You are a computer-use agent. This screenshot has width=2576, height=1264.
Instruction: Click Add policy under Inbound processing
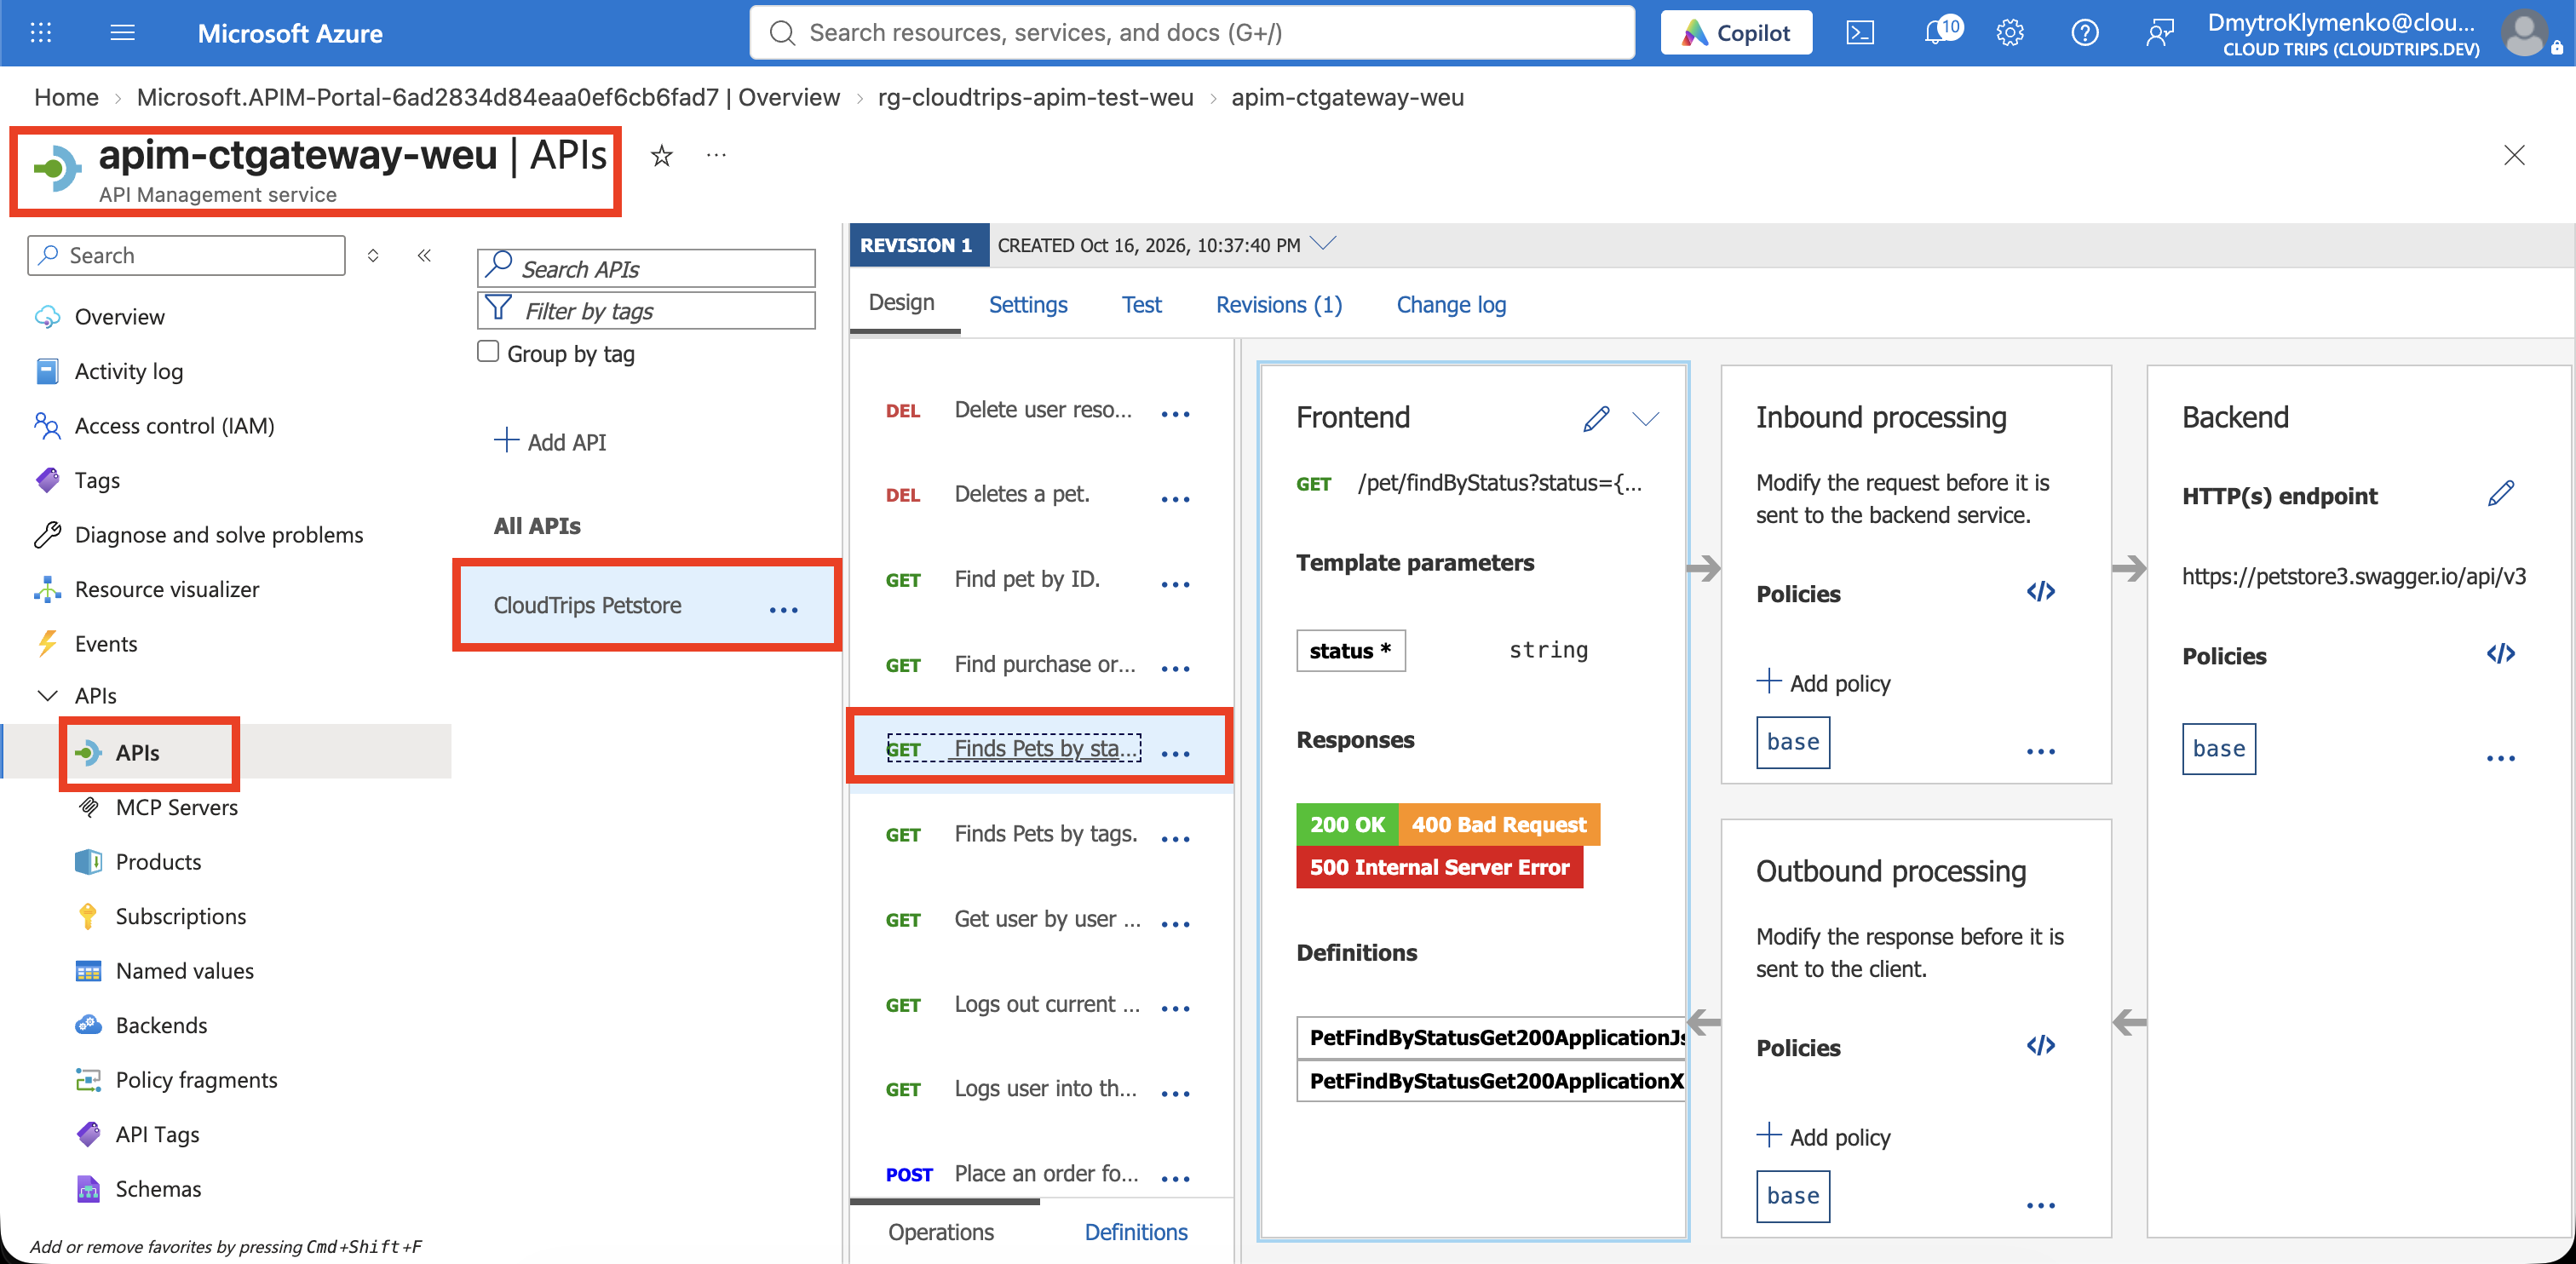pyautogui.click(x=1823, y=683)
